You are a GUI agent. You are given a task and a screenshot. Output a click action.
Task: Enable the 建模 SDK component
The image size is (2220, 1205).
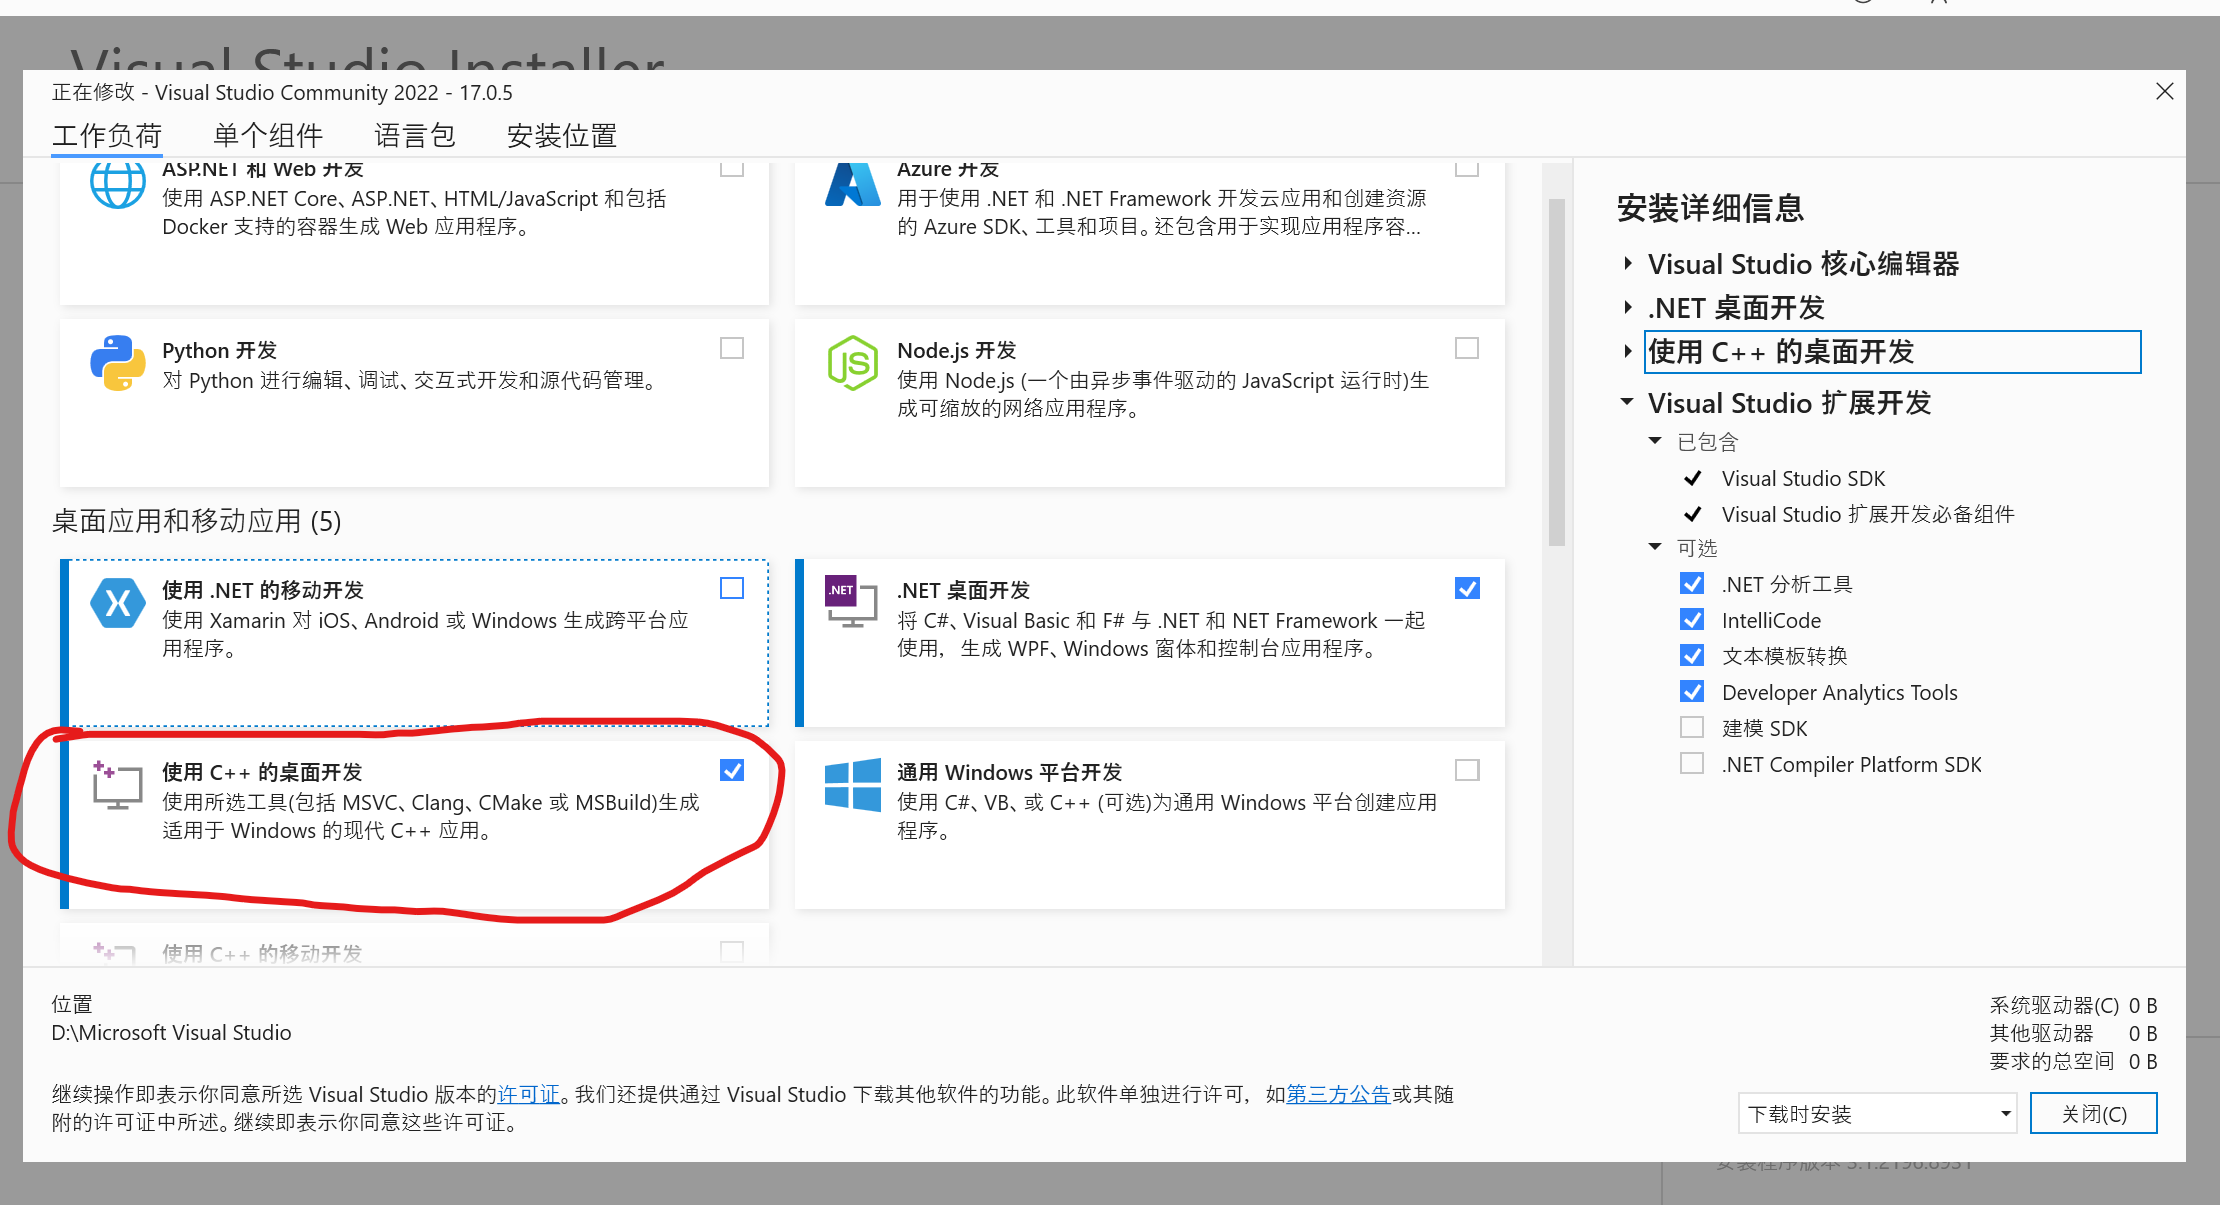(1692, 727)
